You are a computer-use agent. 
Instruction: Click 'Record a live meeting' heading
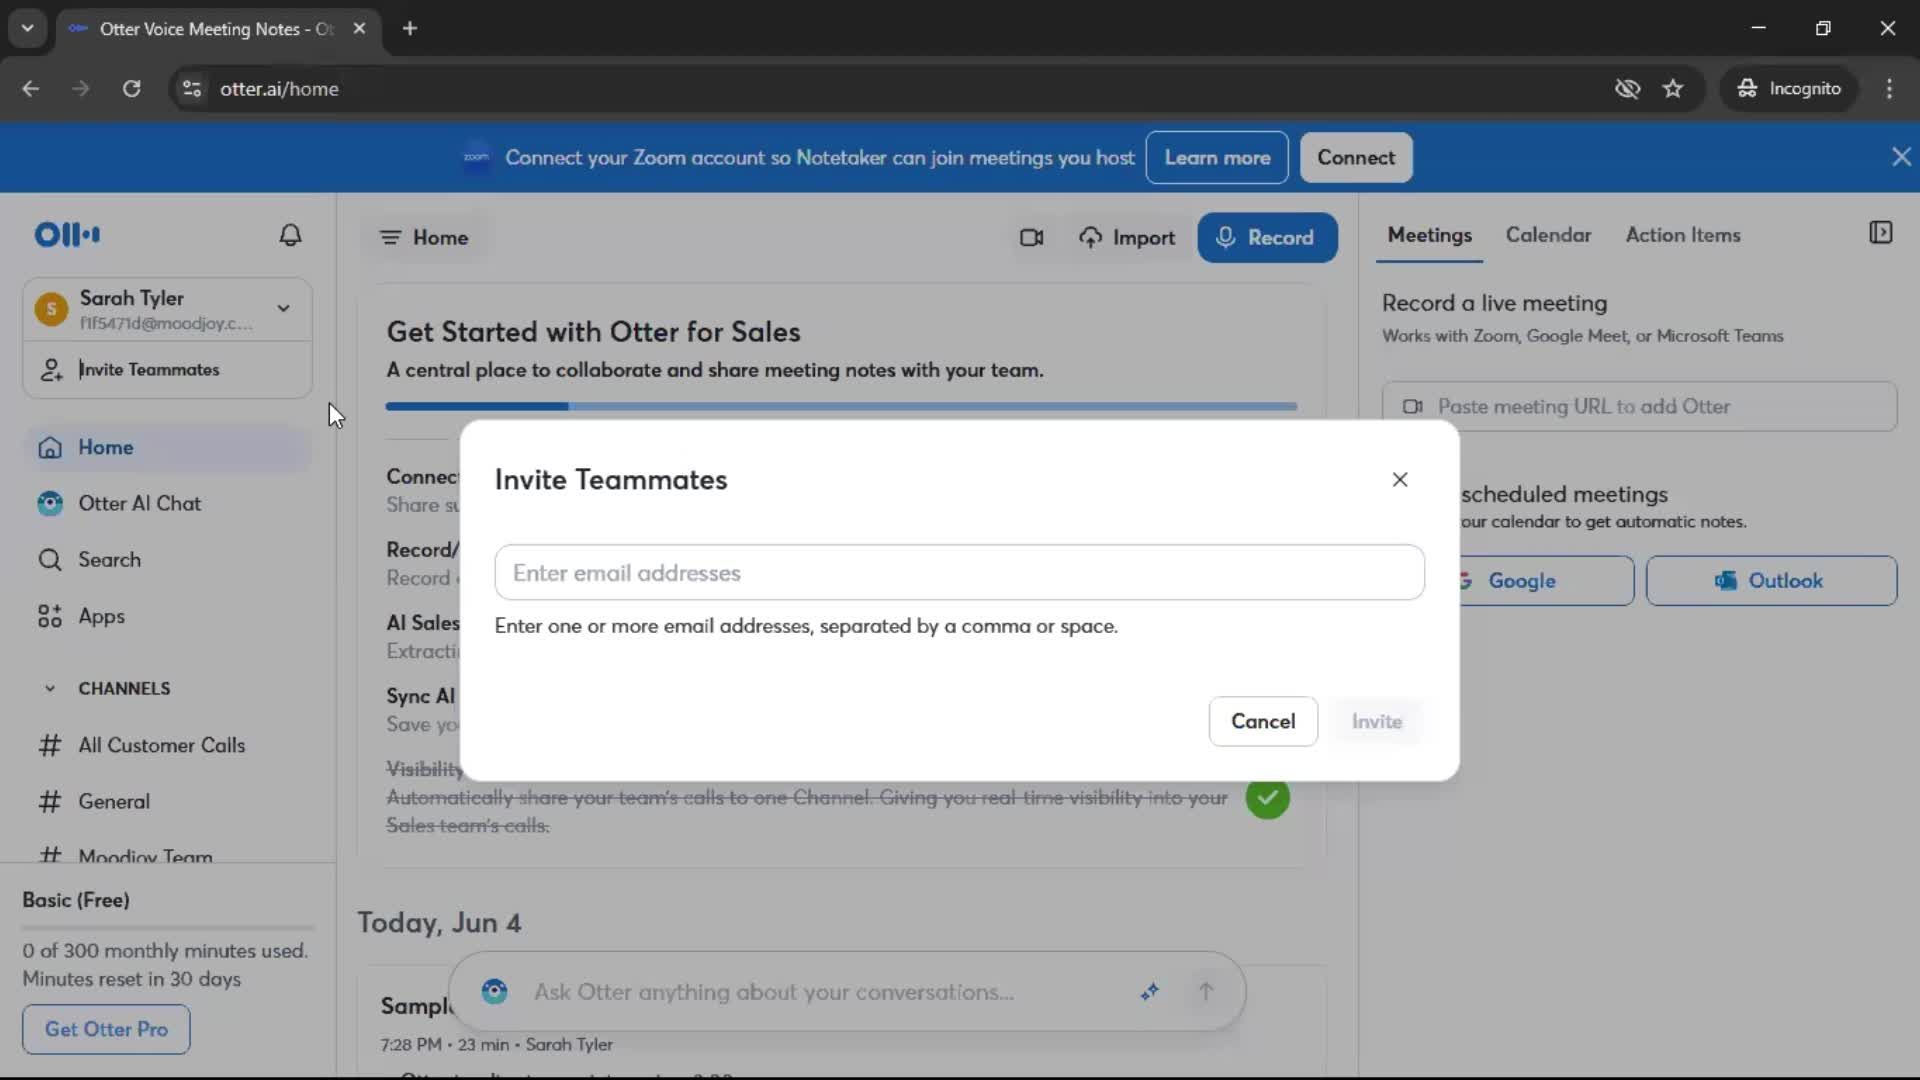click(1494, 303)
